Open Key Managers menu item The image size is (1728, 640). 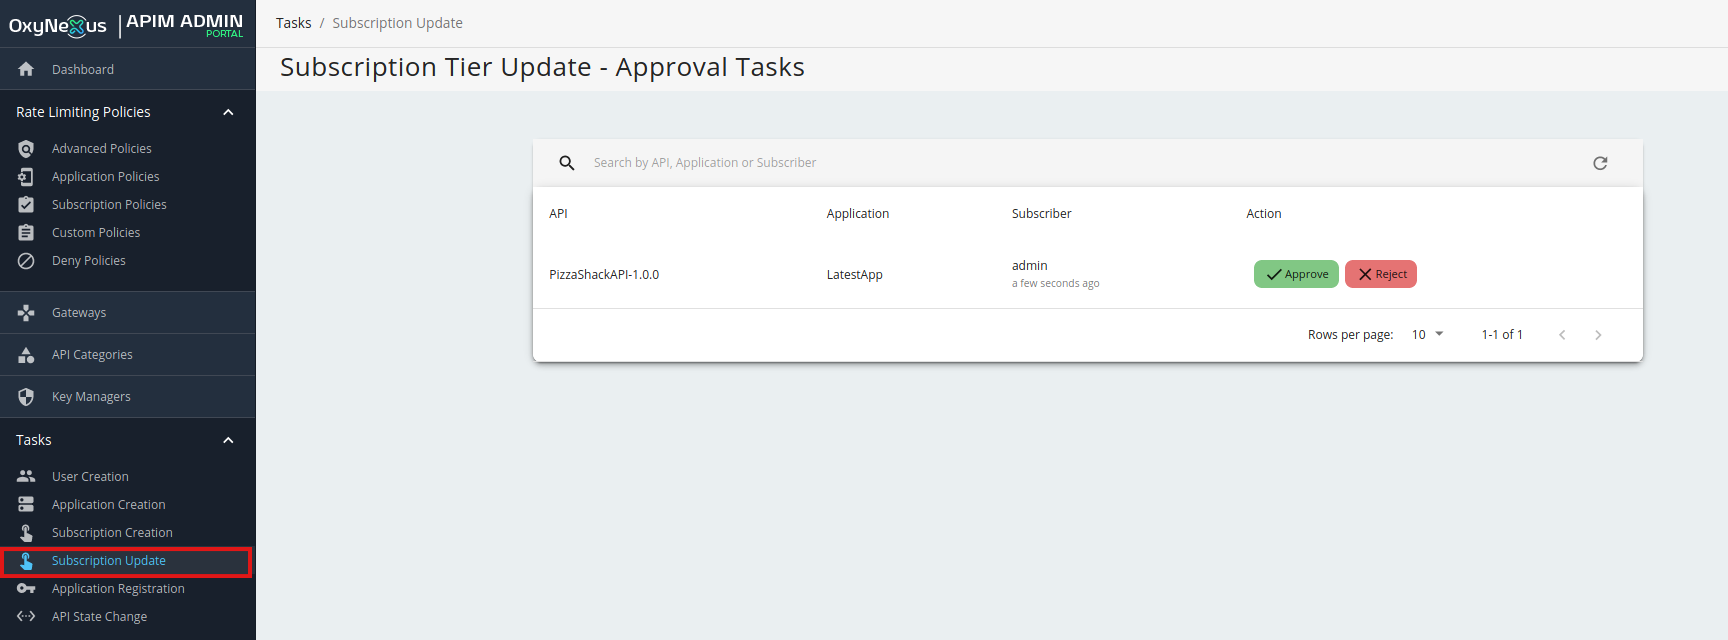point(127,396)
